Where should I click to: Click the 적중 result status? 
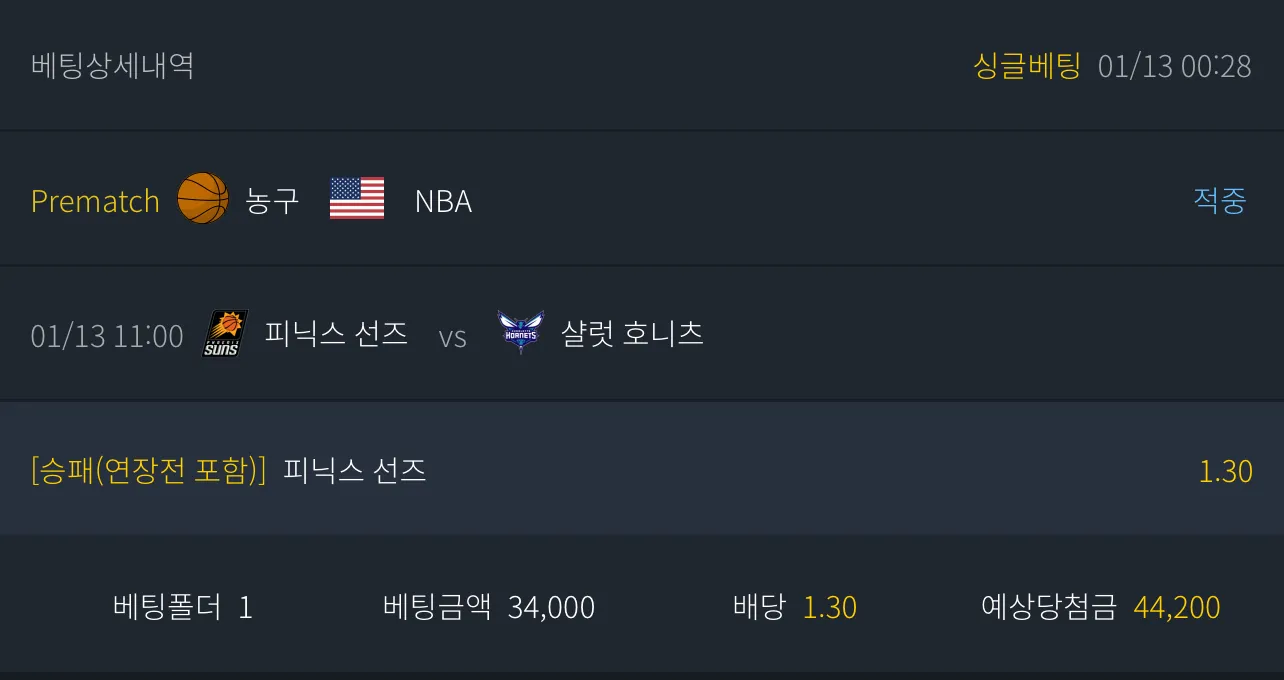[x=1220, y=200]
